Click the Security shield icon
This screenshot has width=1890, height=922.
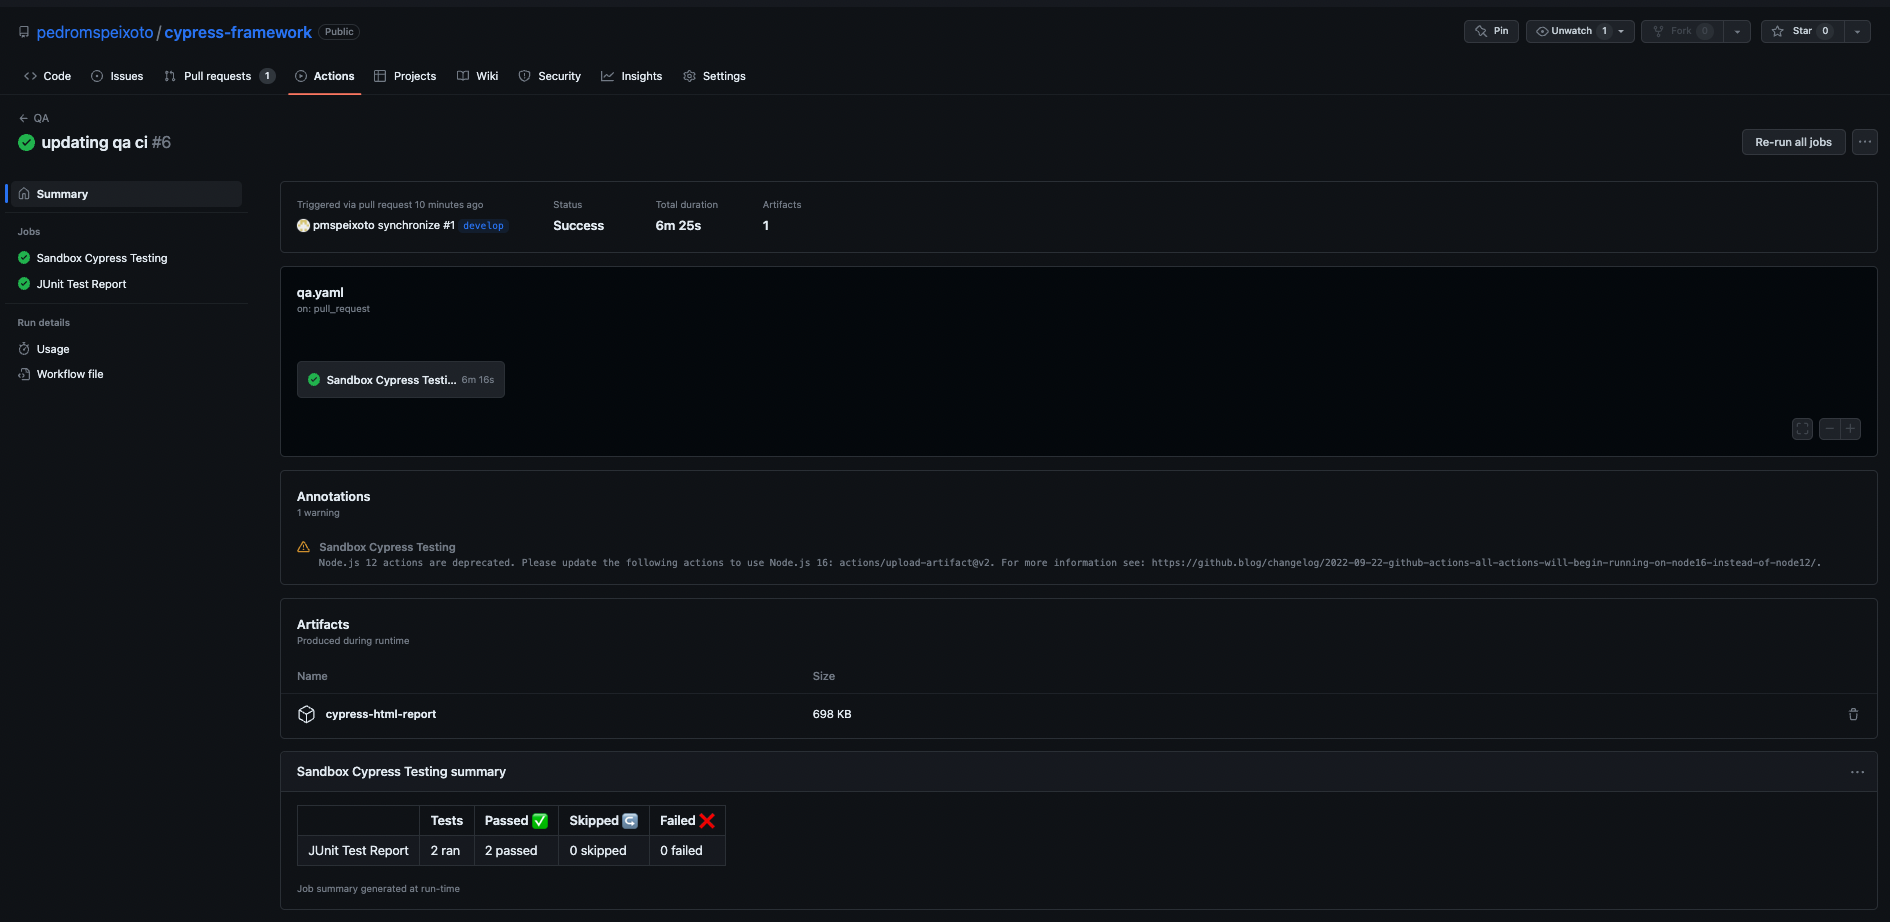point(524,76)
